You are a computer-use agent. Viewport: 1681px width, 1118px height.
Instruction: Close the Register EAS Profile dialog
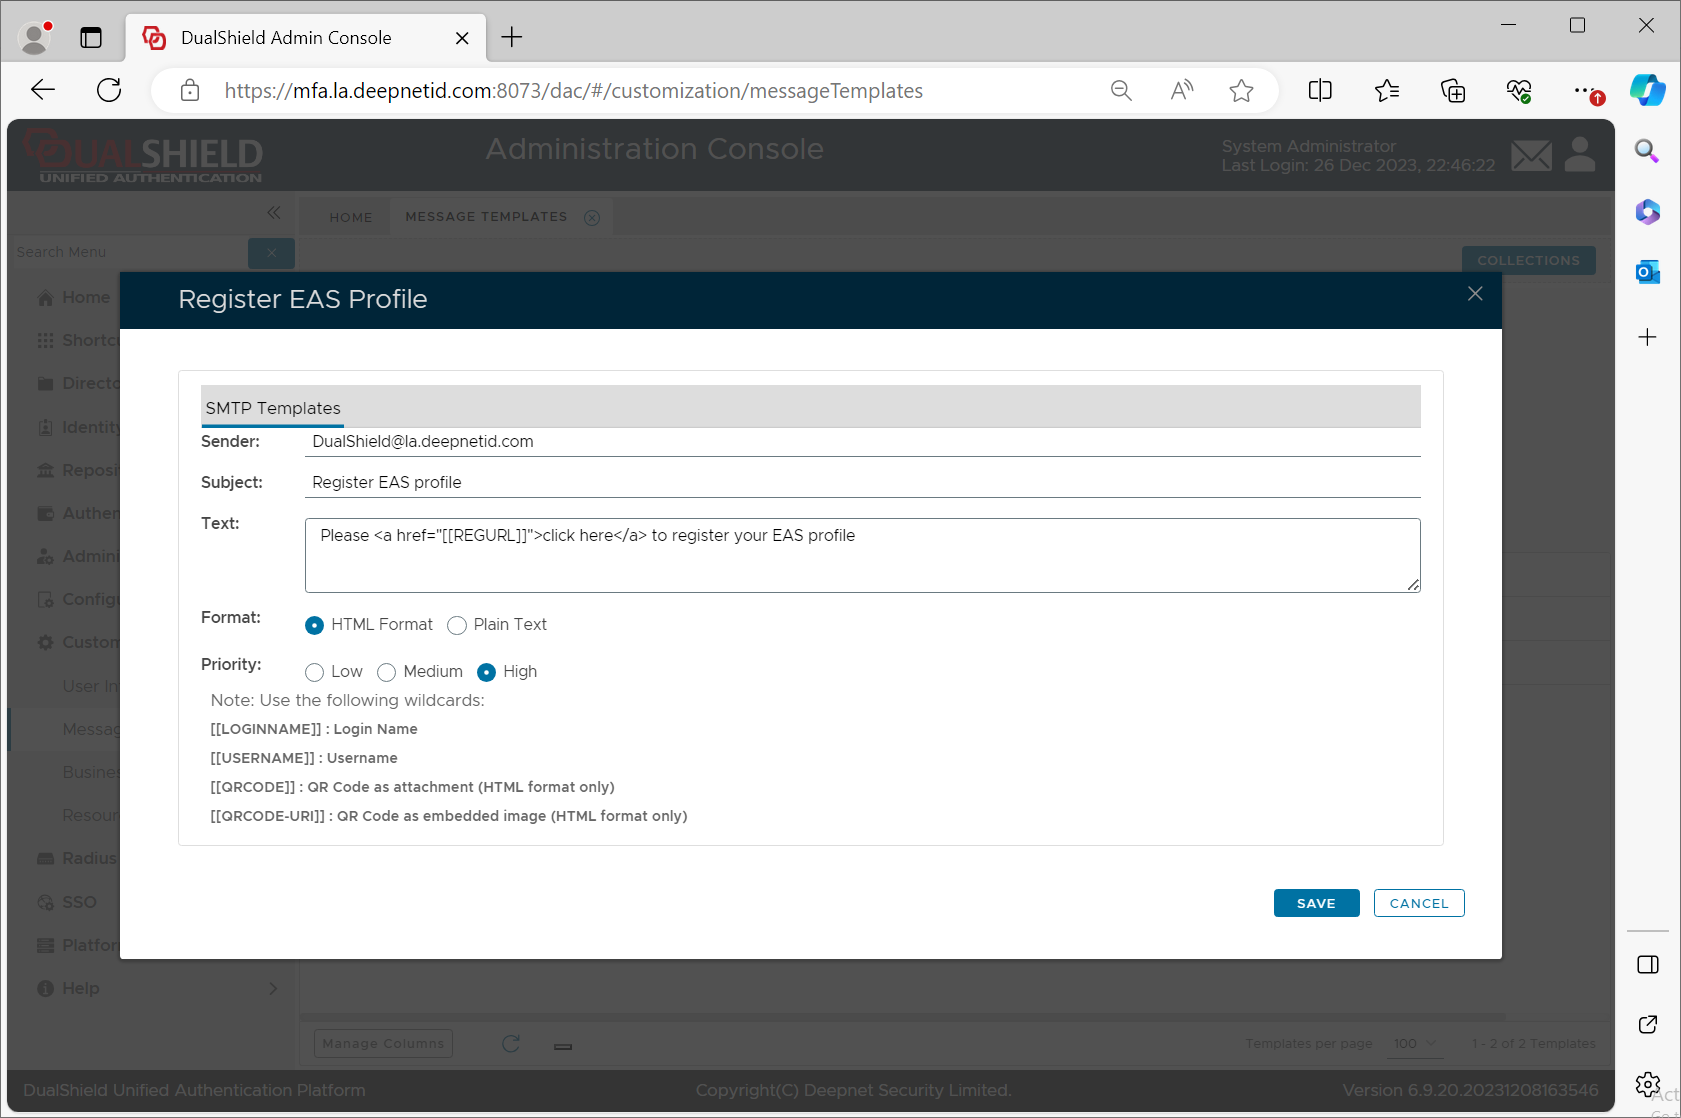1475,293
